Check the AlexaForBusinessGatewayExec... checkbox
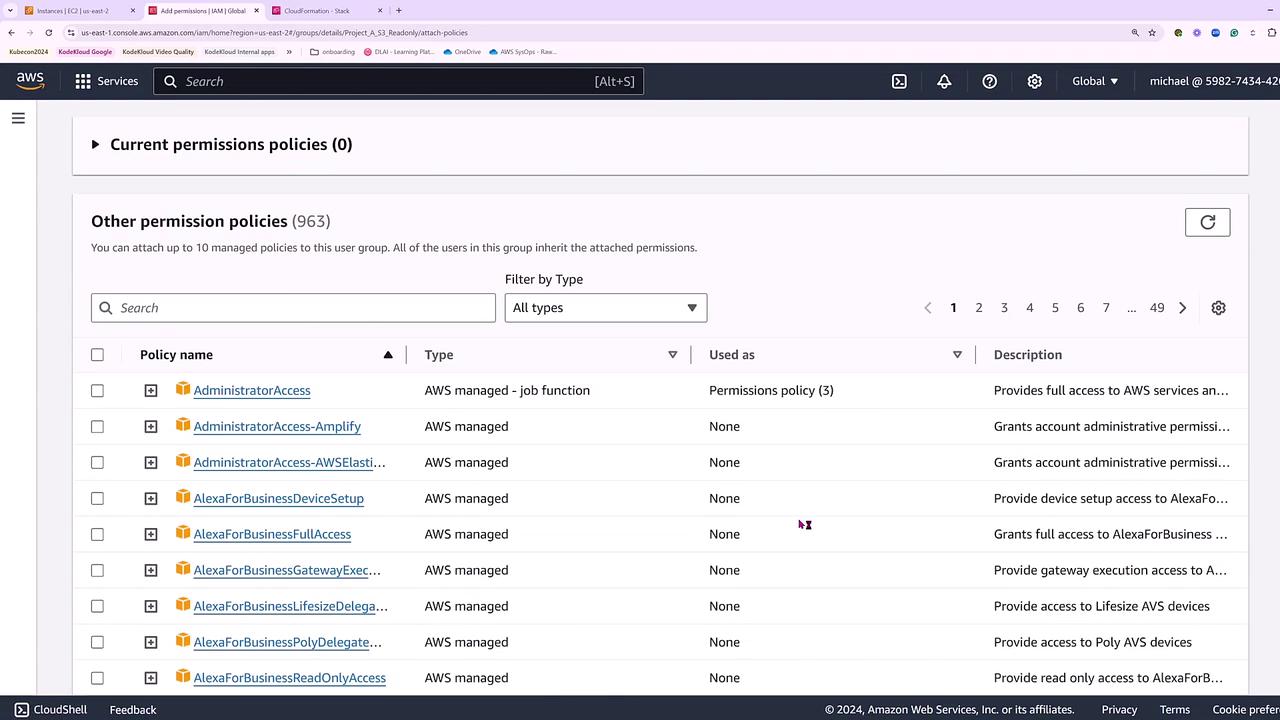1280x720 pixels. point(97,571)
